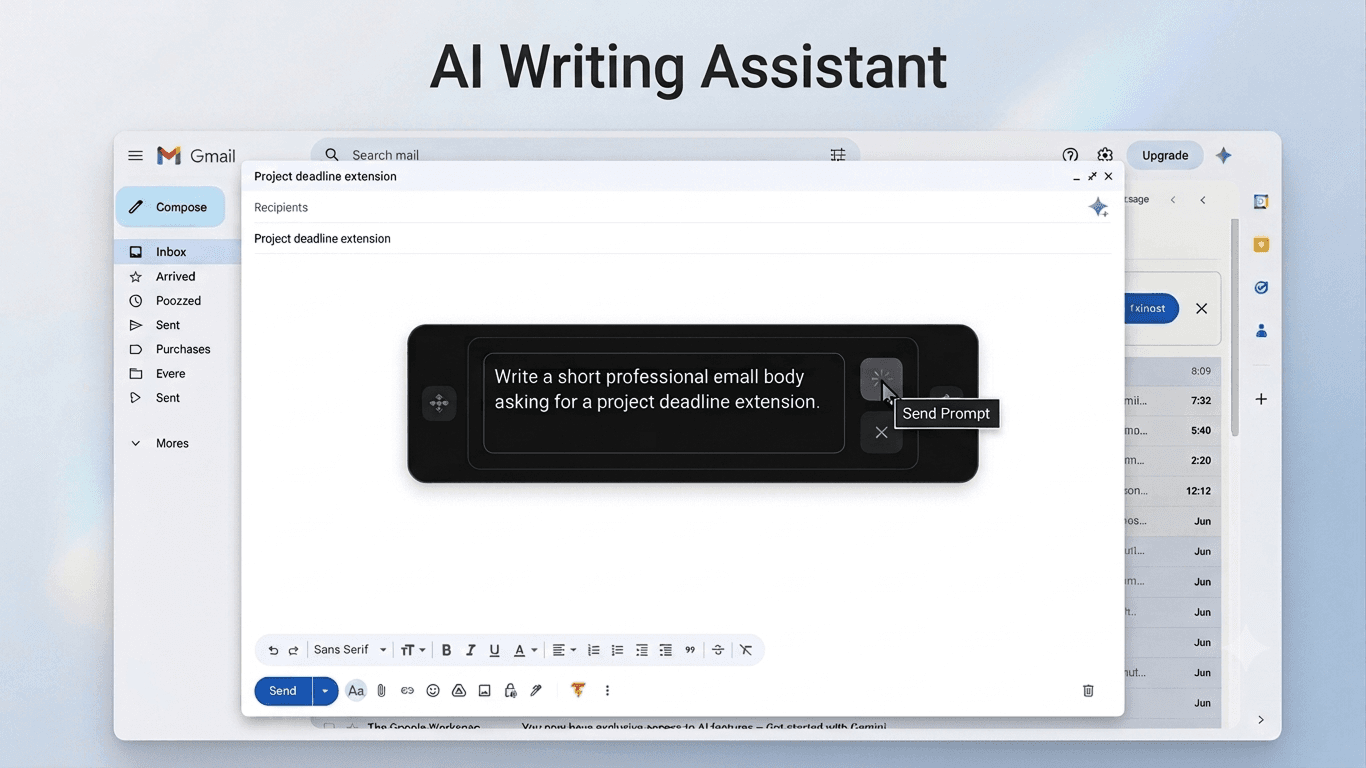Viewport: 1366px width, 768px height.
Task: Click the Gemini sparkle icon beside Upgrade
Action: [x=1223, y=155]
